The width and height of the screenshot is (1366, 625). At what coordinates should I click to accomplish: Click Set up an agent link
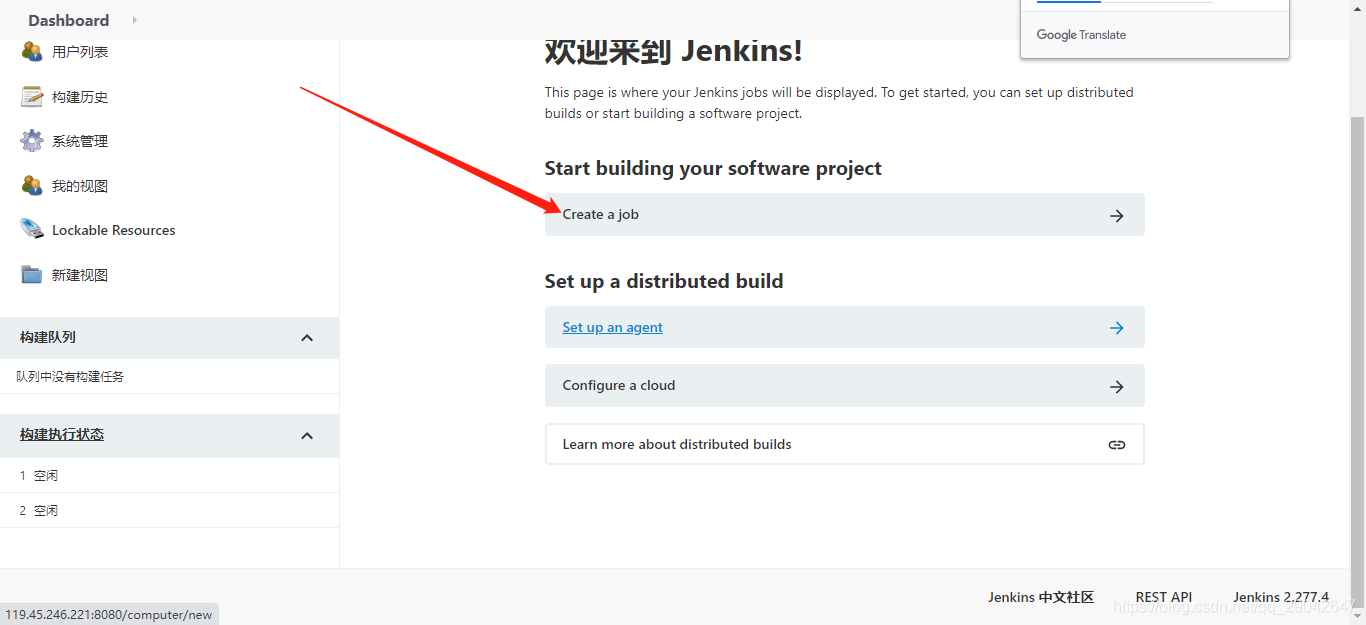[x=612, y=327]
